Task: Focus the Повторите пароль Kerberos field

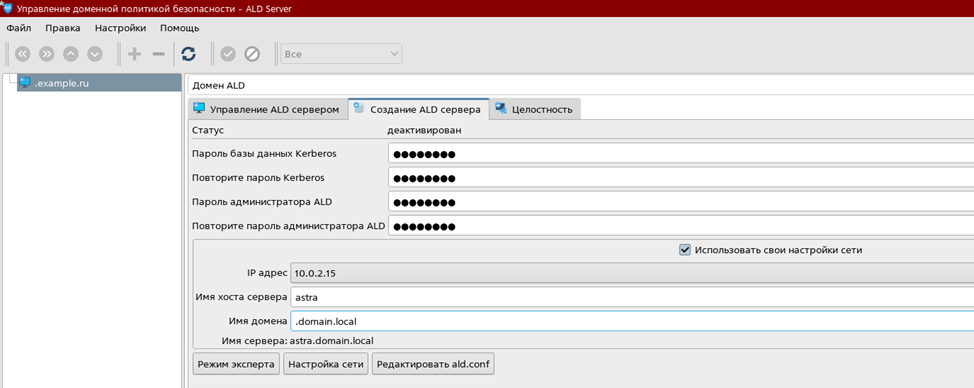Action: tap(680, 178)
